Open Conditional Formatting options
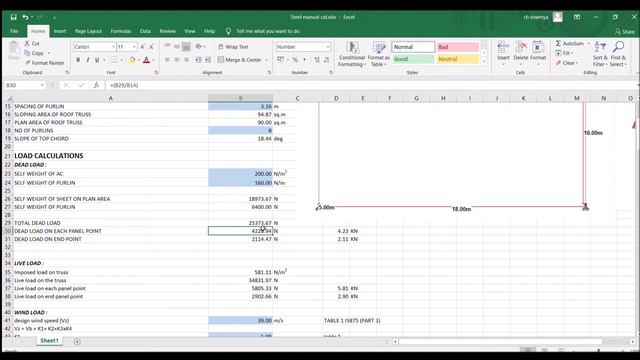This screenshot has height=360, width=640. pos(351,54)
